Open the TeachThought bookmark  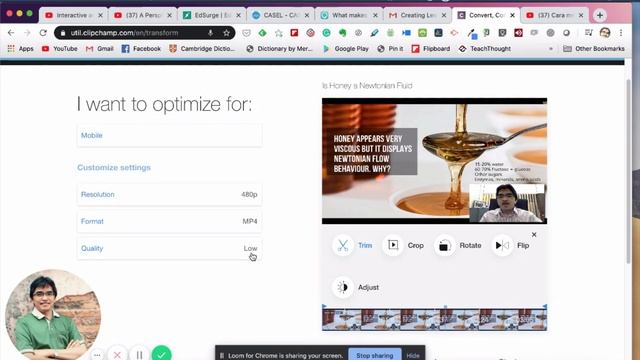tap(485, 49)
